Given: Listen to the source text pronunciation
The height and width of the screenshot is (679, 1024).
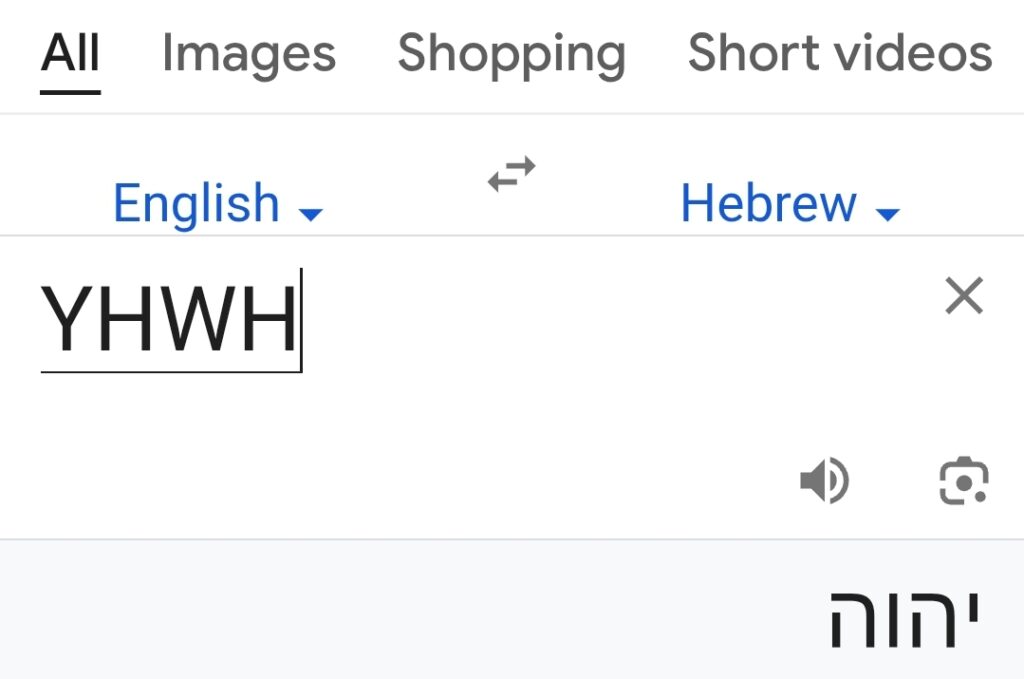Looking at the screenshot, I should (x=824, y=481).
